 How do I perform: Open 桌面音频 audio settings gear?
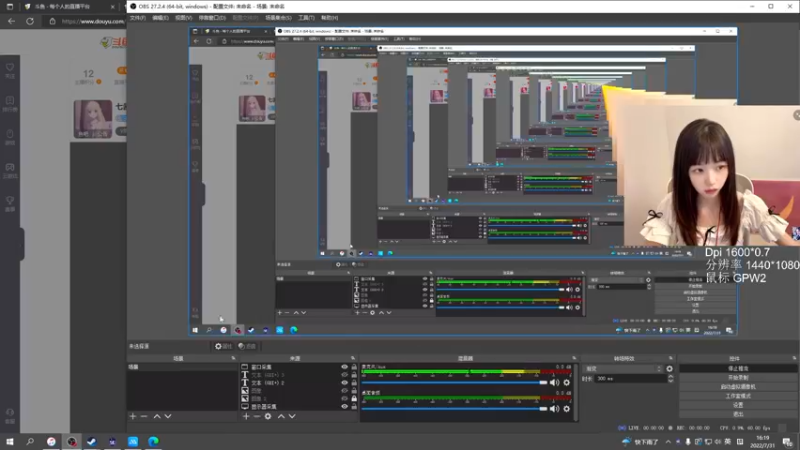[566, 409]
